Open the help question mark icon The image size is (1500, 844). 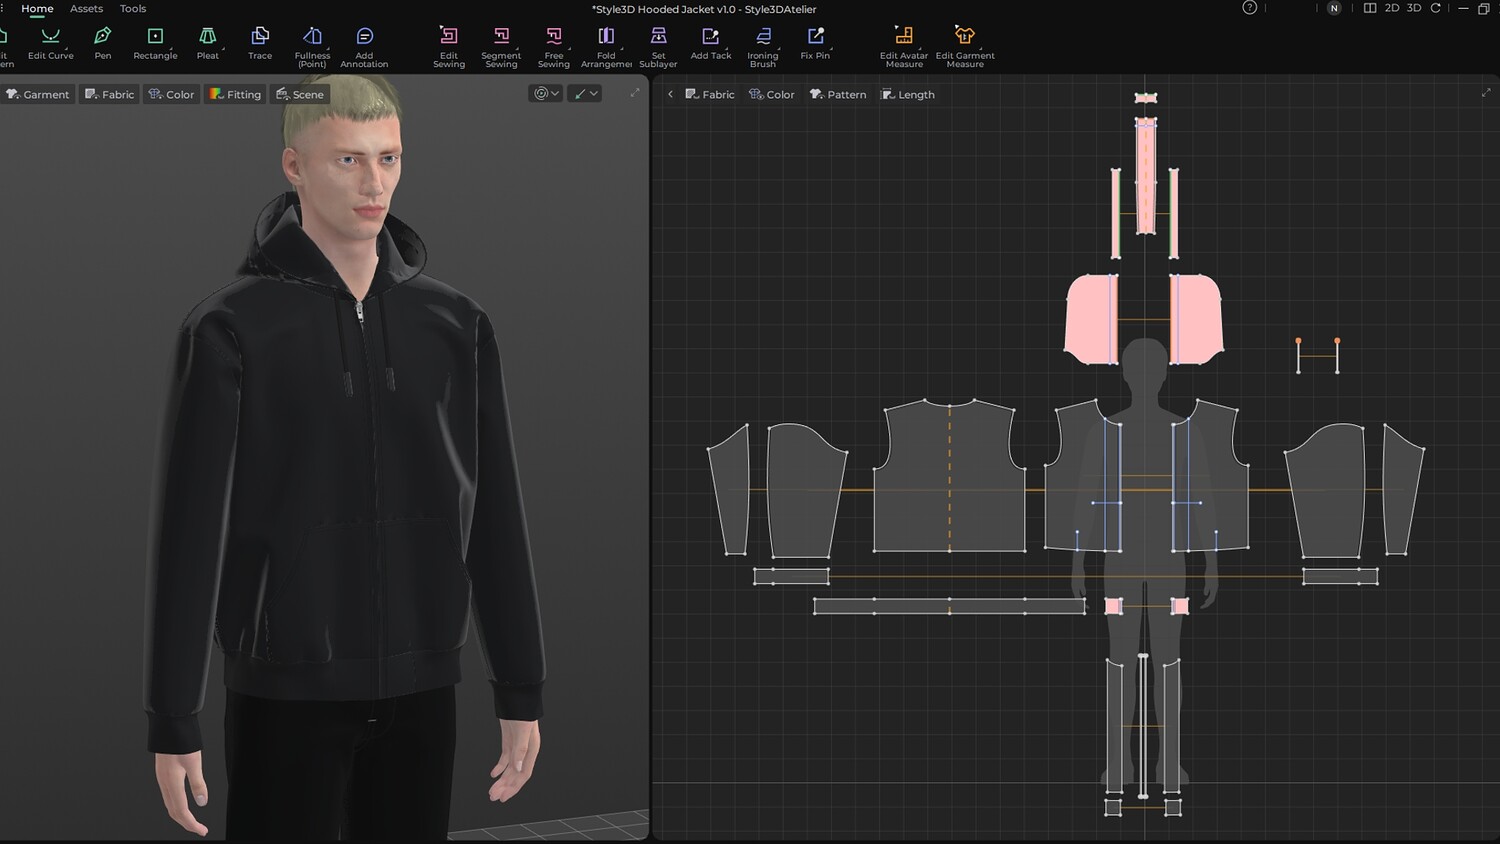(x=1250, y=8)
